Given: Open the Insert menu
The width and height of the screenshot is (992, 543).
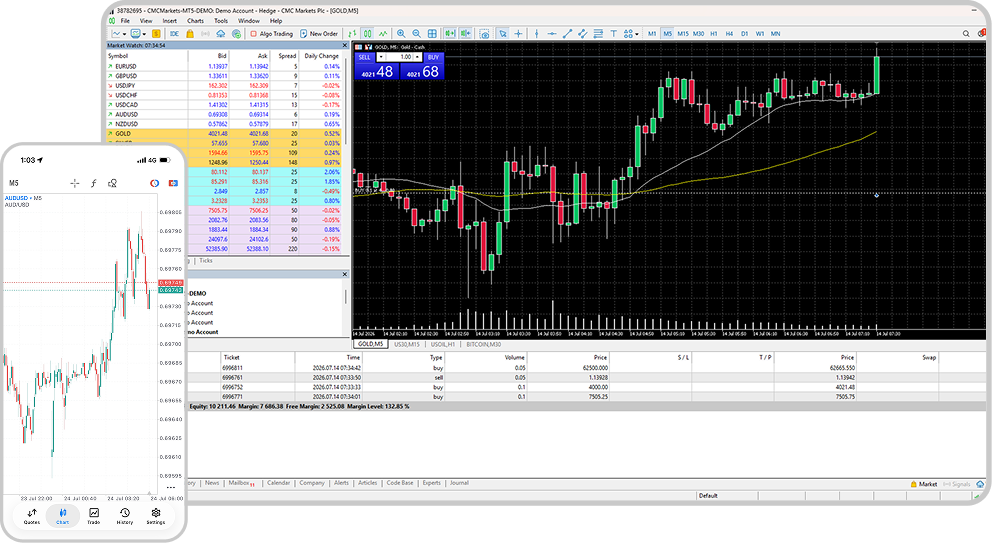Looking at the screenshot, I should click(x=170, y=21).
